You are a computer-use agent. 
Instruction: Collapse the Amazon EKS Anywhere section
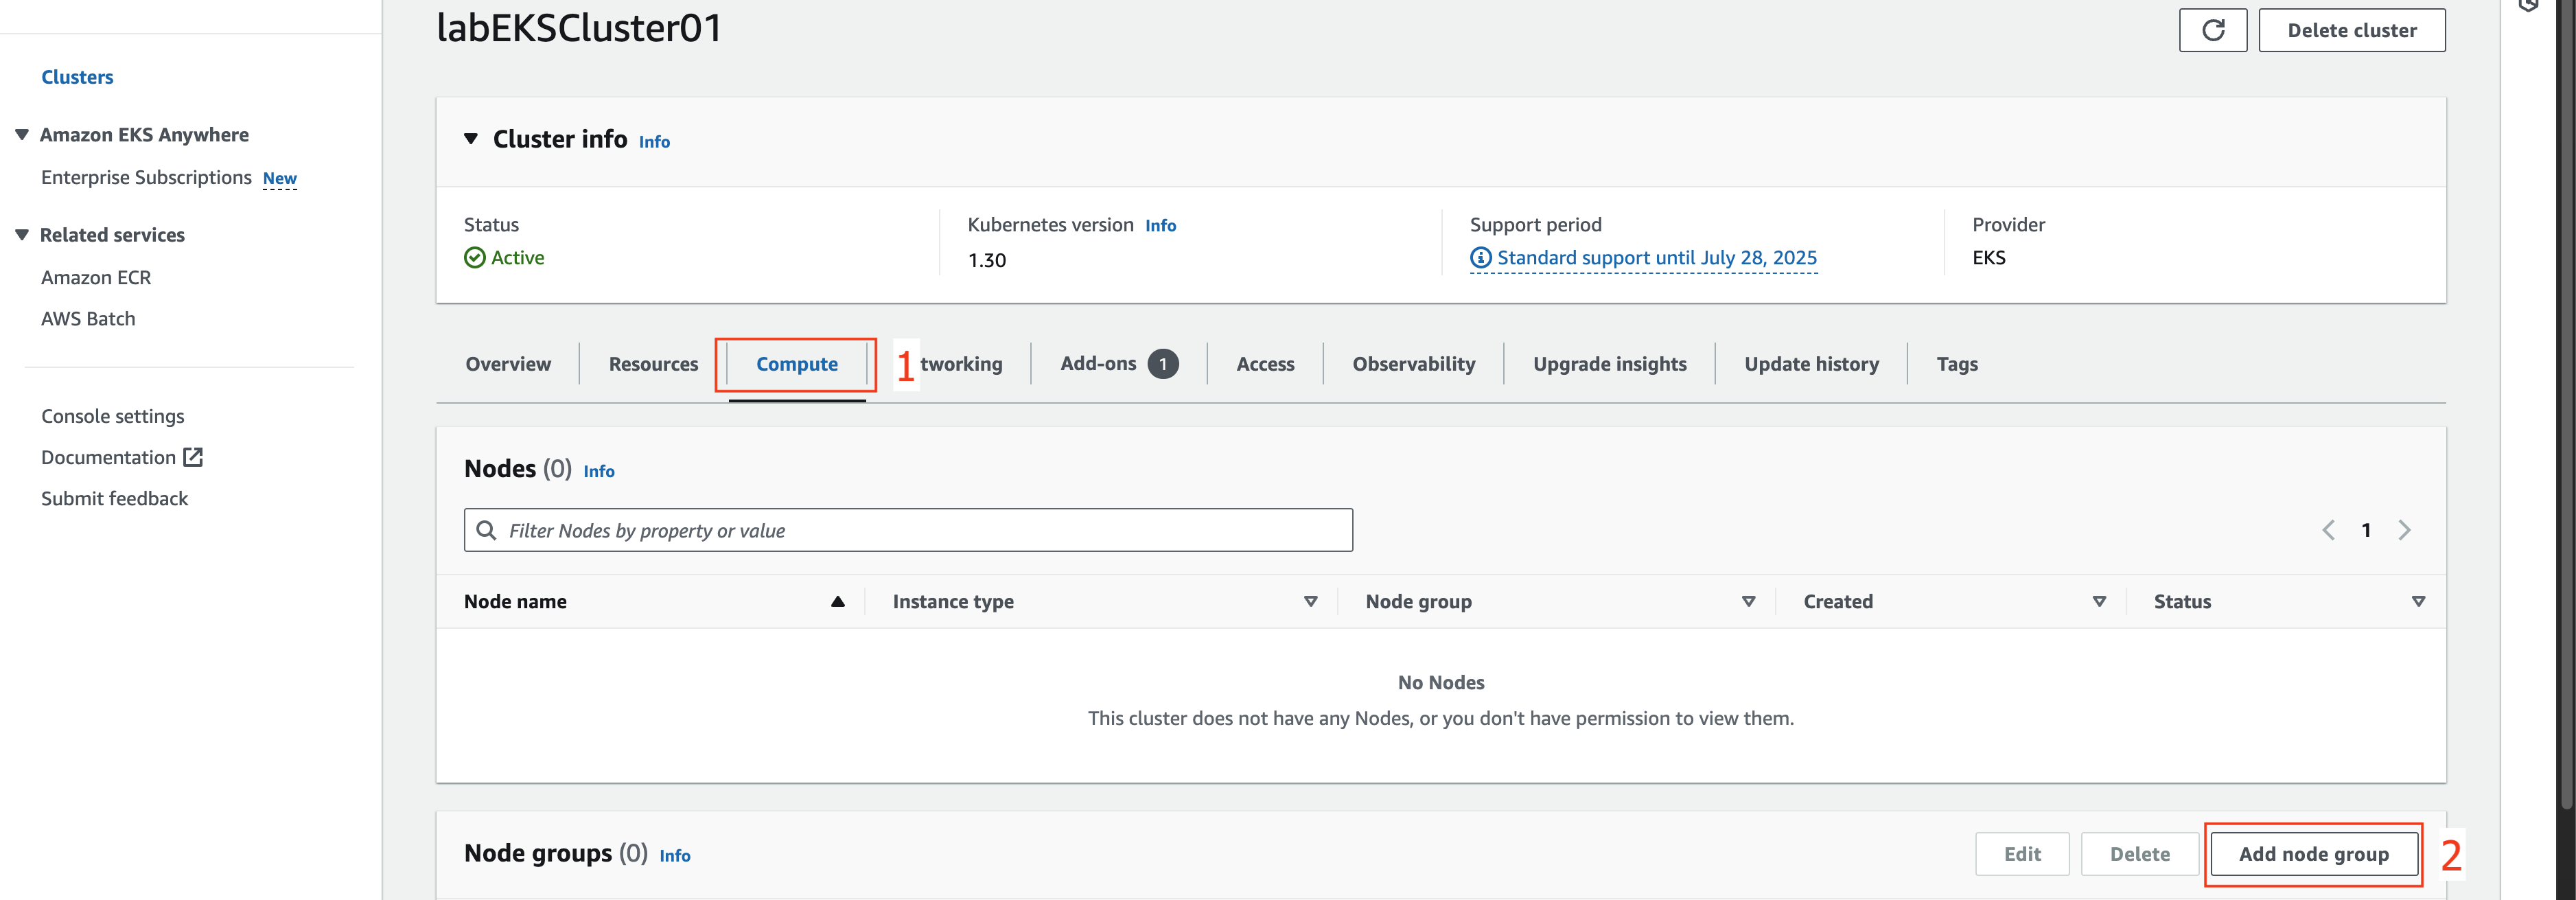coord(22,134)
